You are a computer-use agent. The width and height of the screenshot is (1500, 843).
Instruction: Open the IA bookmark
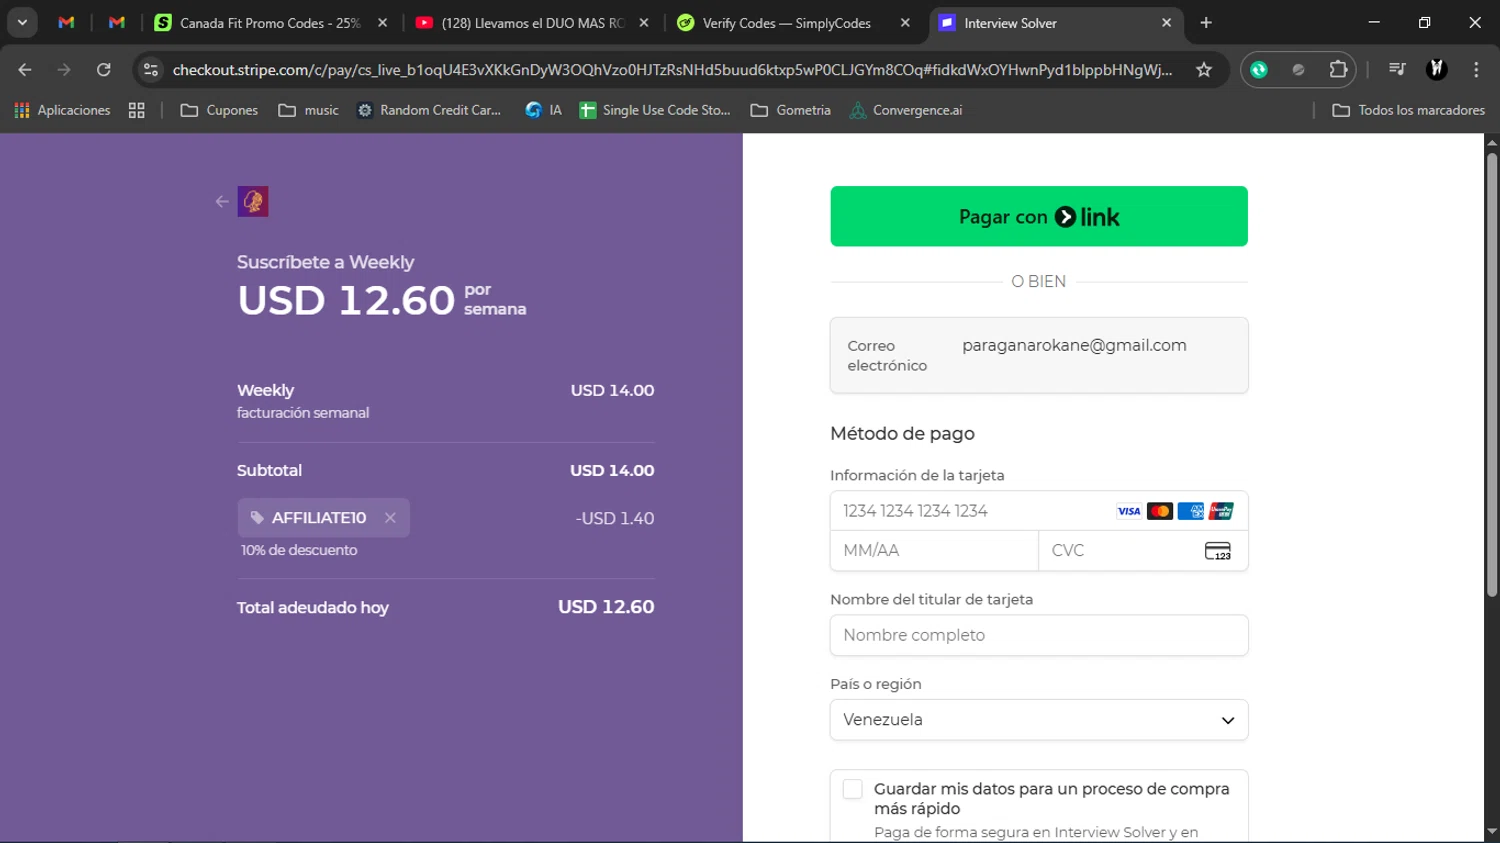pos(544,110)
